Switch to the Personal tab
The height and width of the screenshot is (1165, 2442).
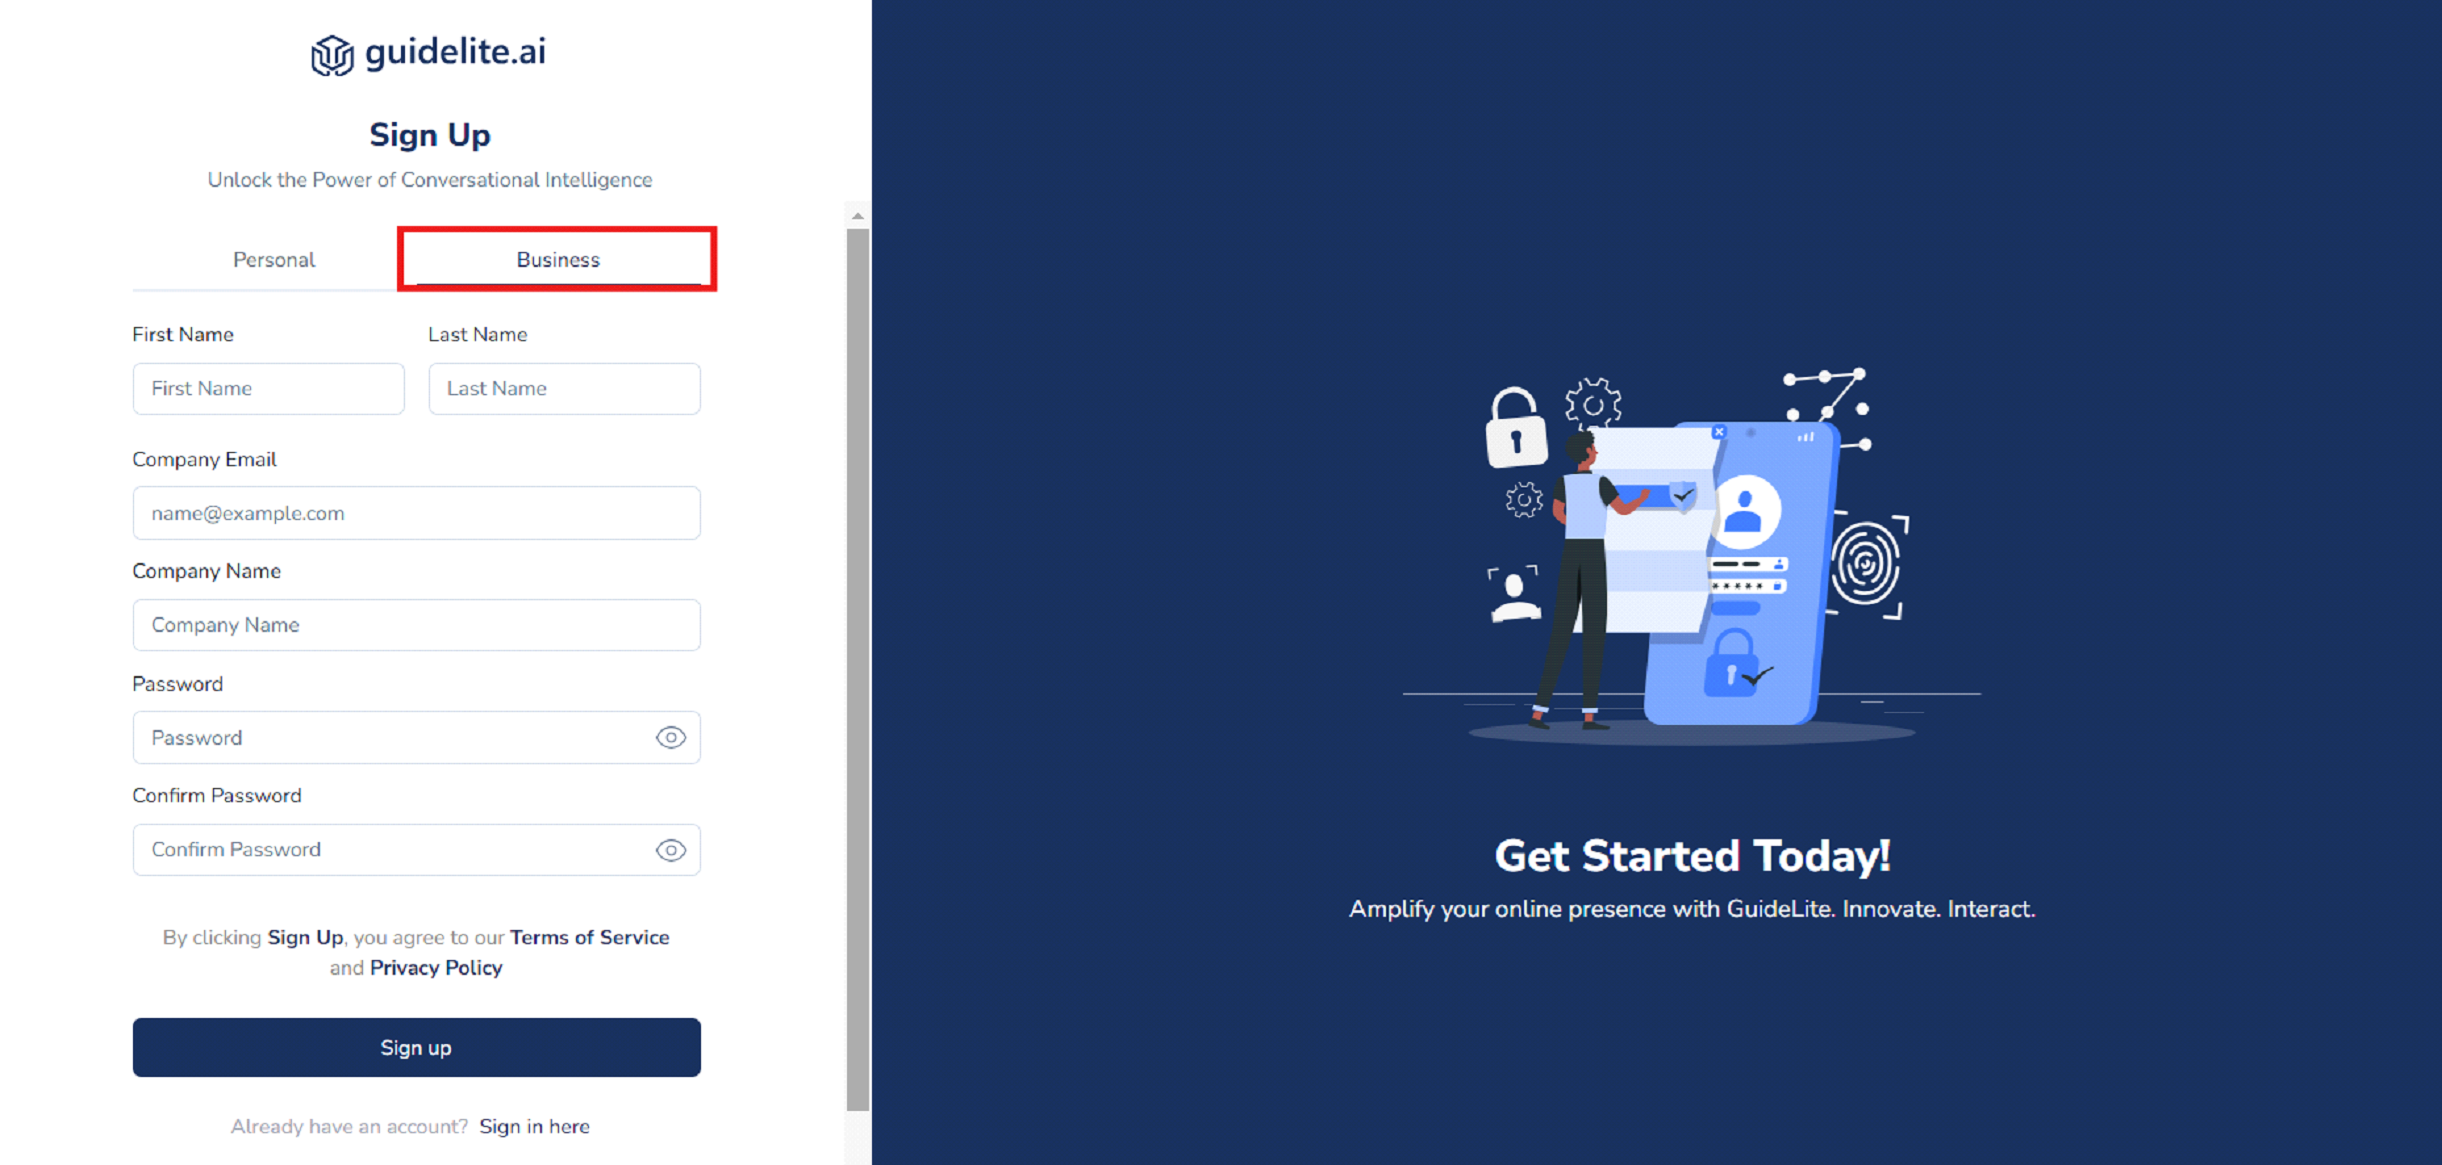pyautogui.click(x=274, y=260)
